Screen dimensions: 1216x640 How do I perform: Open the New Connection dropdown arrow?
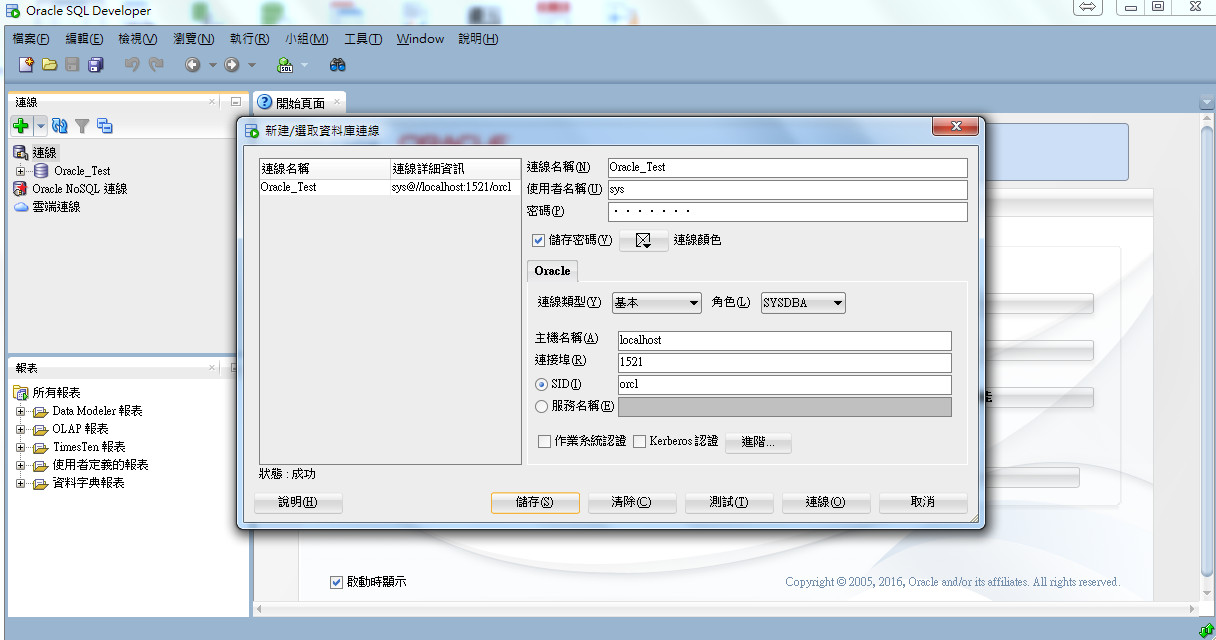[40, 126]
